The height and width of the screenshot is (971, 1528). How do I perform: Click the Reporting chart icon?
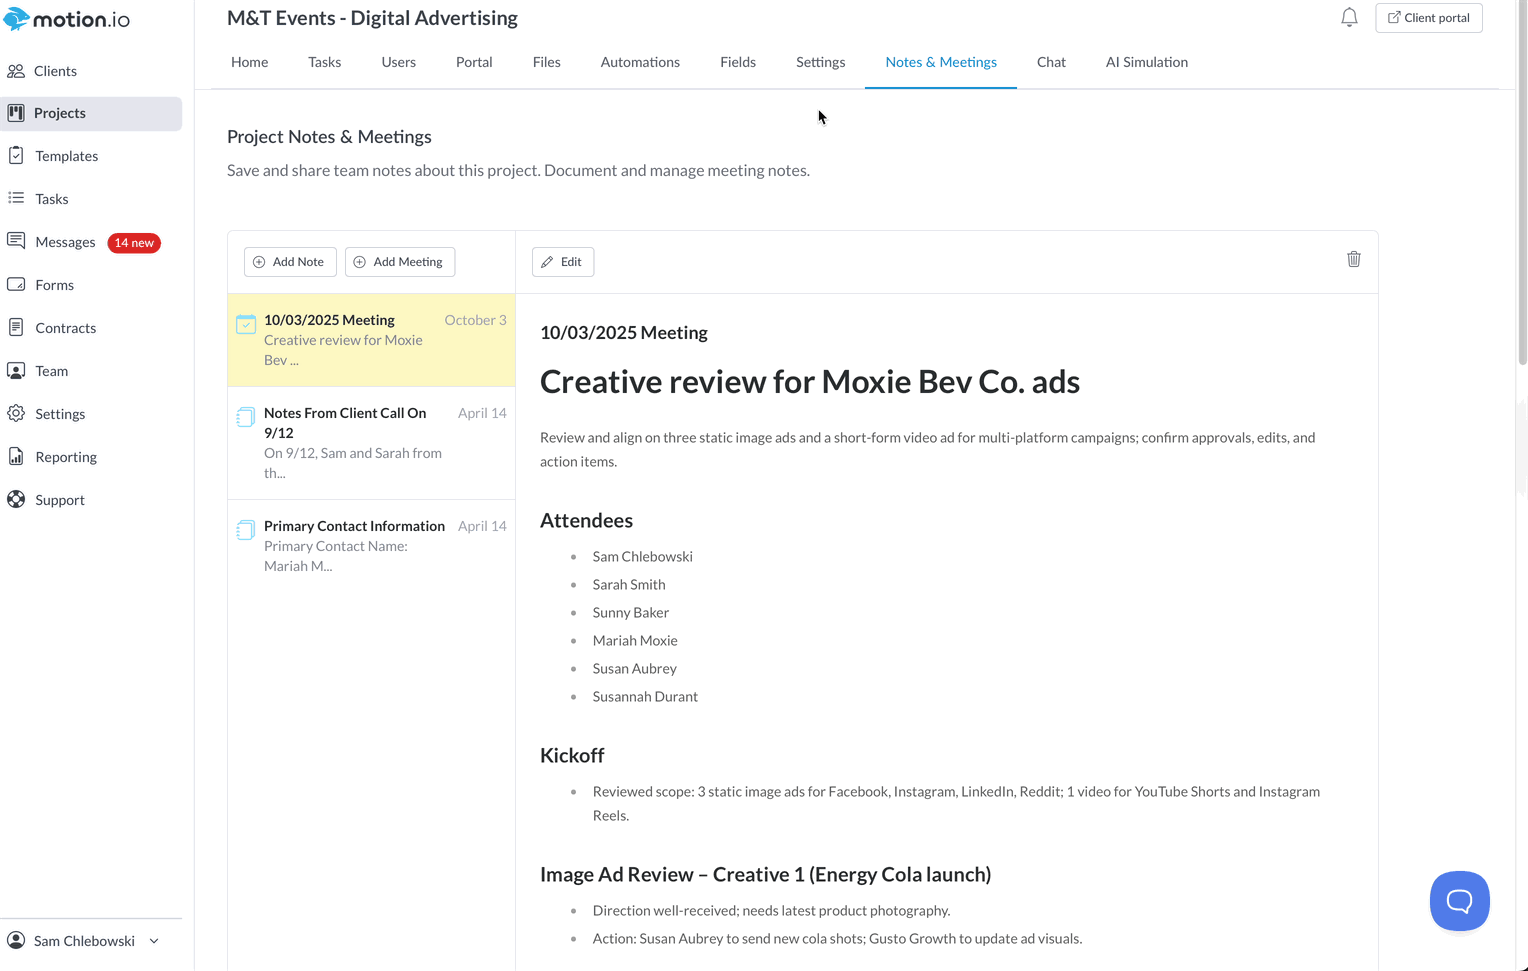(16, 456)
